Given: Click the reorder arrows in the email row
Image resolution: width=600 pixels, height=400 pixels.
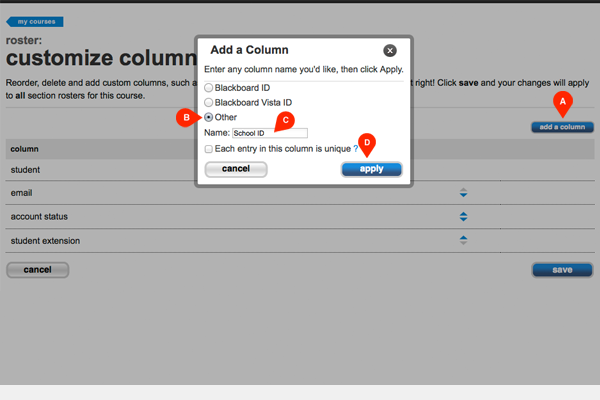Looking at the screenshot, I should coord(463,192).
